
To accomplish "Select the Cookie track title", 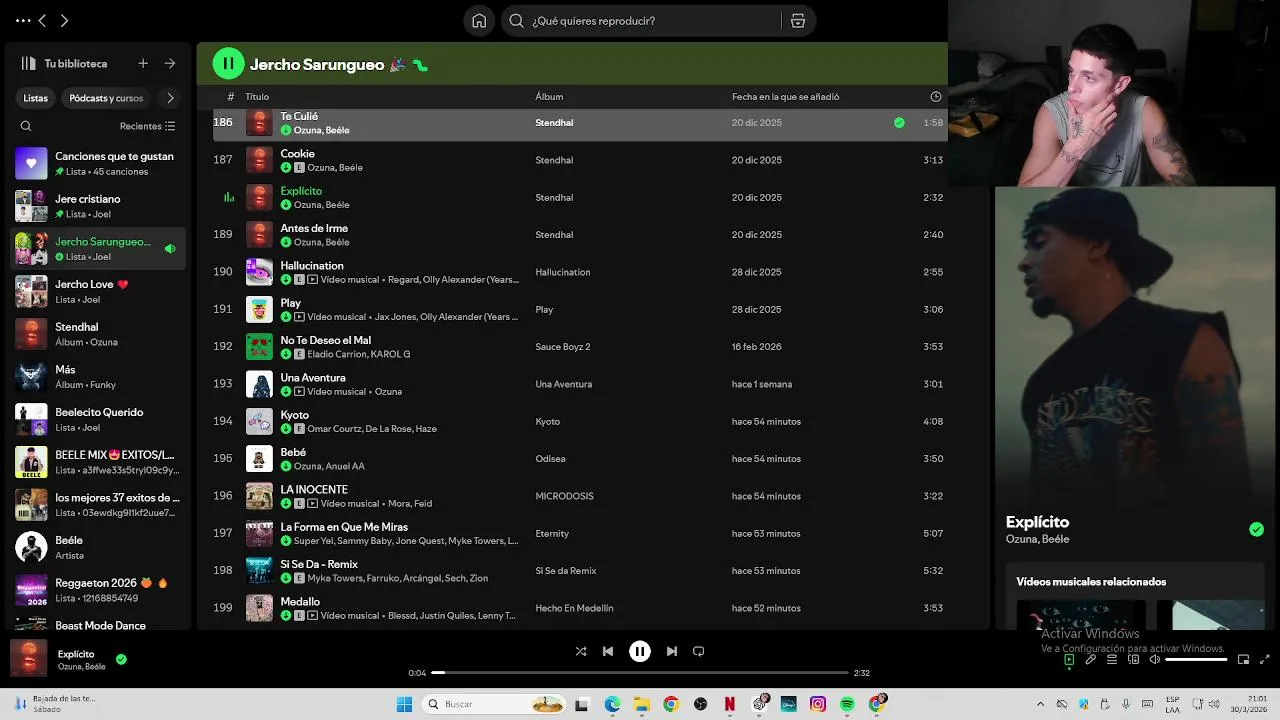I will click(x=297, y=154).
